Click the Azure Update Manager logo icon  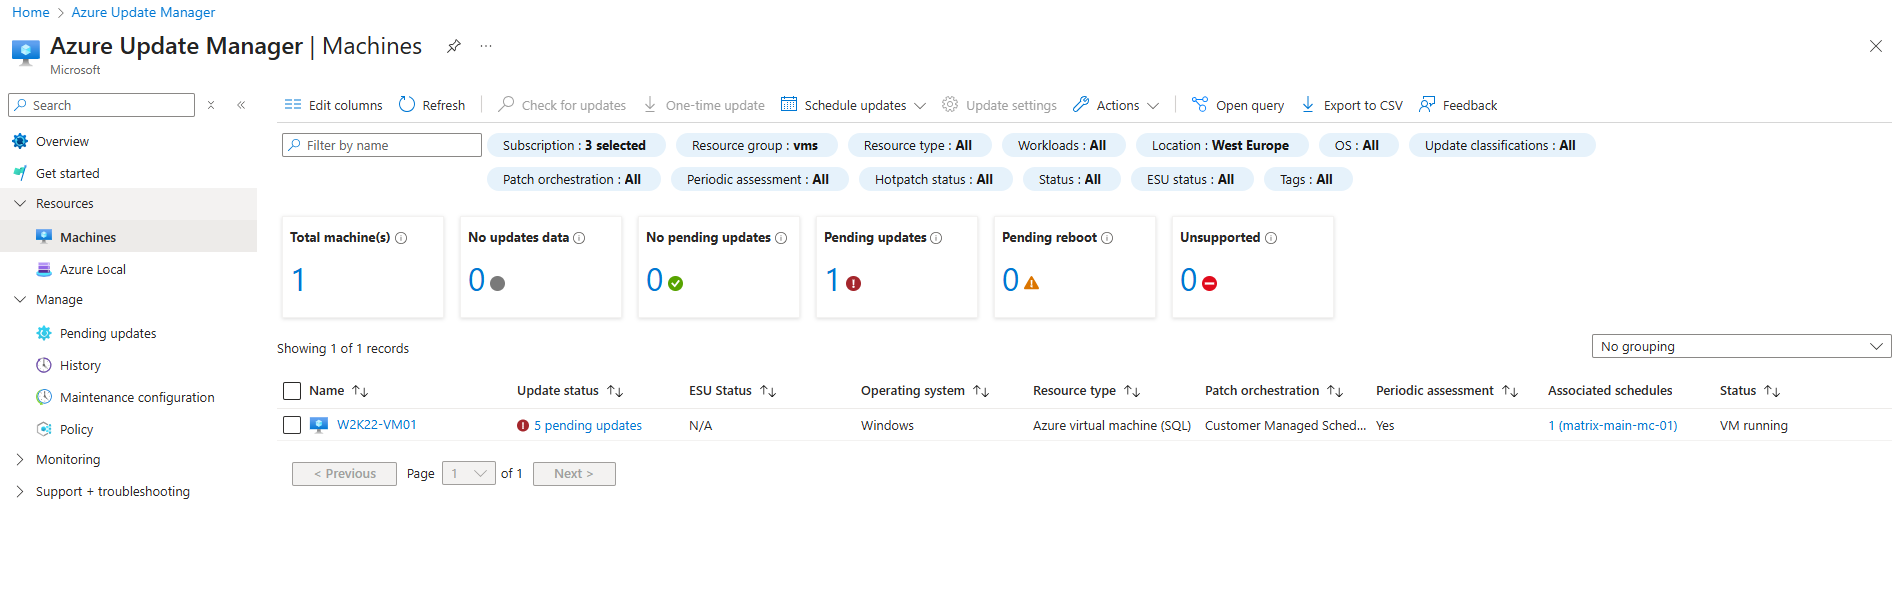(26, 52)
